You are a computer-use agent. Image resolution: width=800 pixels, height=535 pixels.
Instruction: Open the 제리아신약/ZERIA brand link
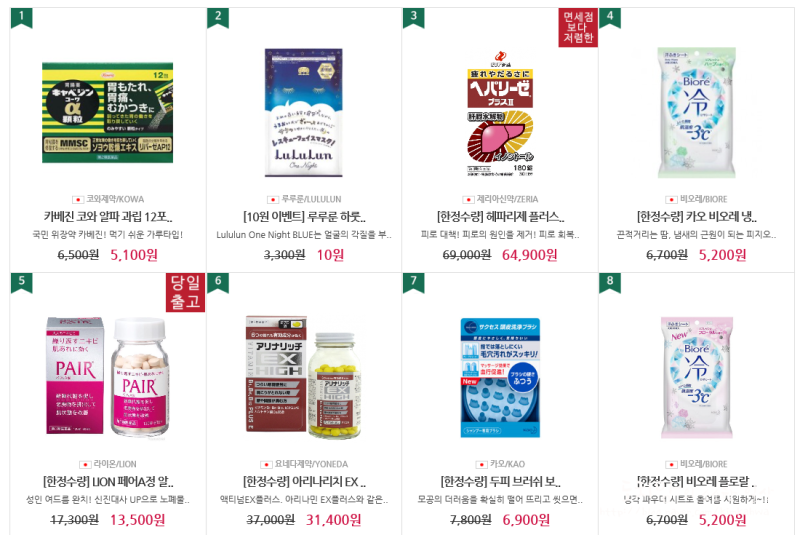tap(507, 199)
